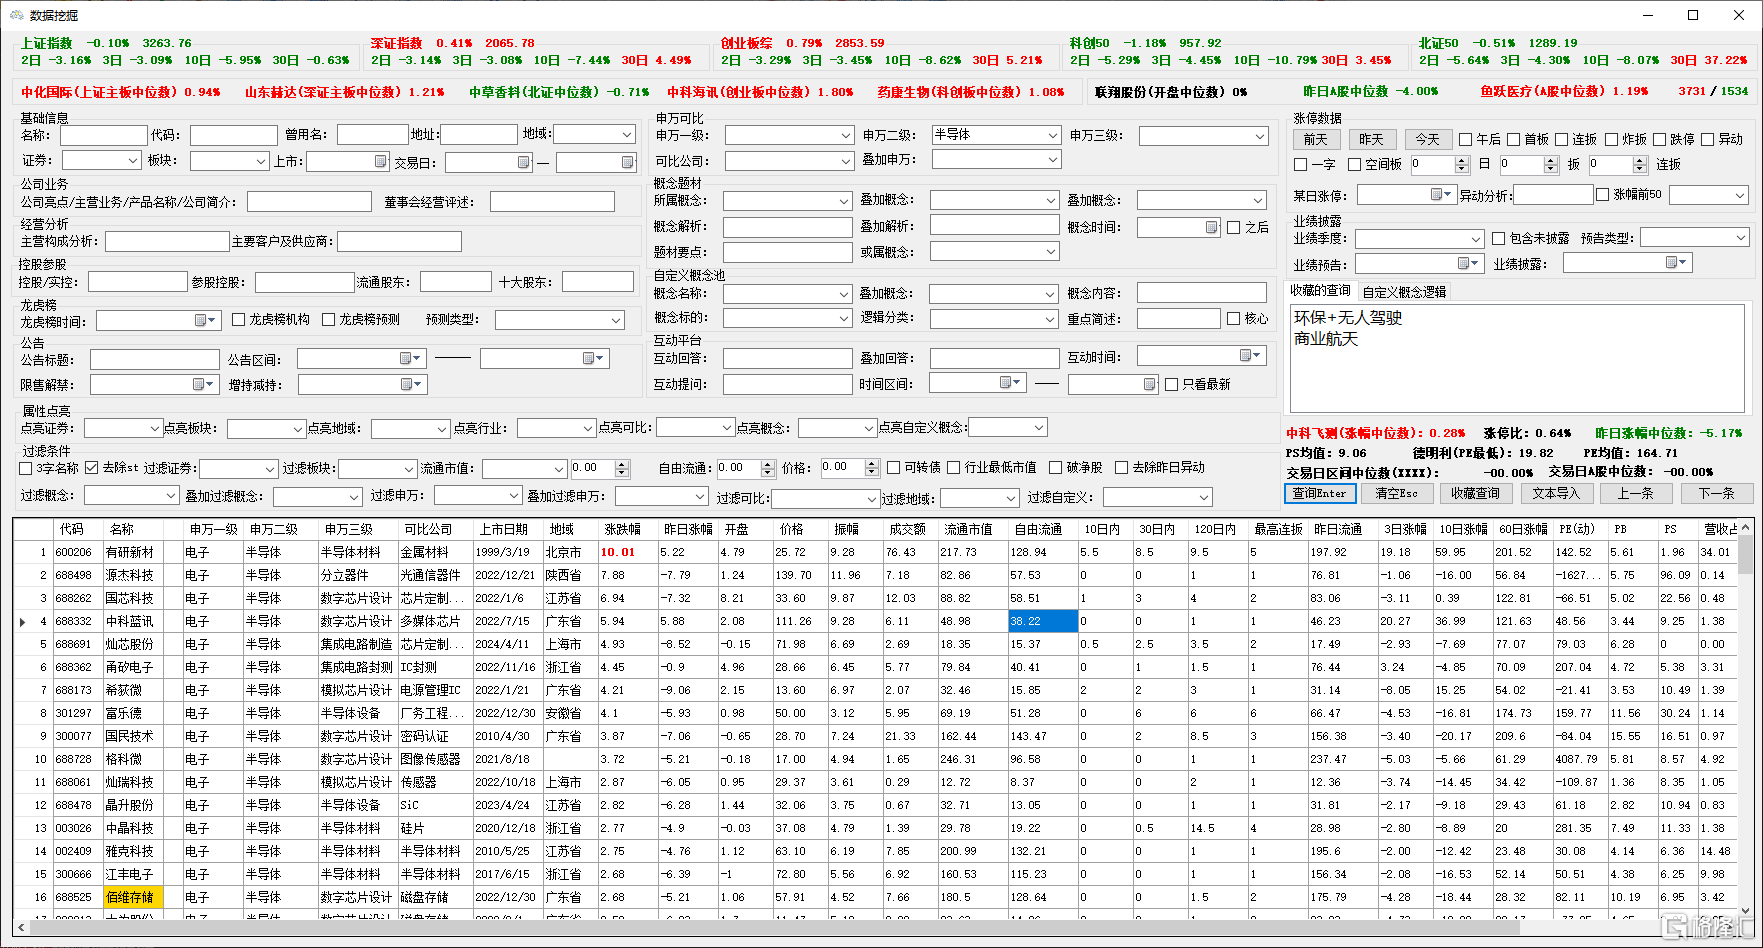Expand the 申万三级 dropdown
This screenshot has height=948, width=1763.
pos(1258,135)
